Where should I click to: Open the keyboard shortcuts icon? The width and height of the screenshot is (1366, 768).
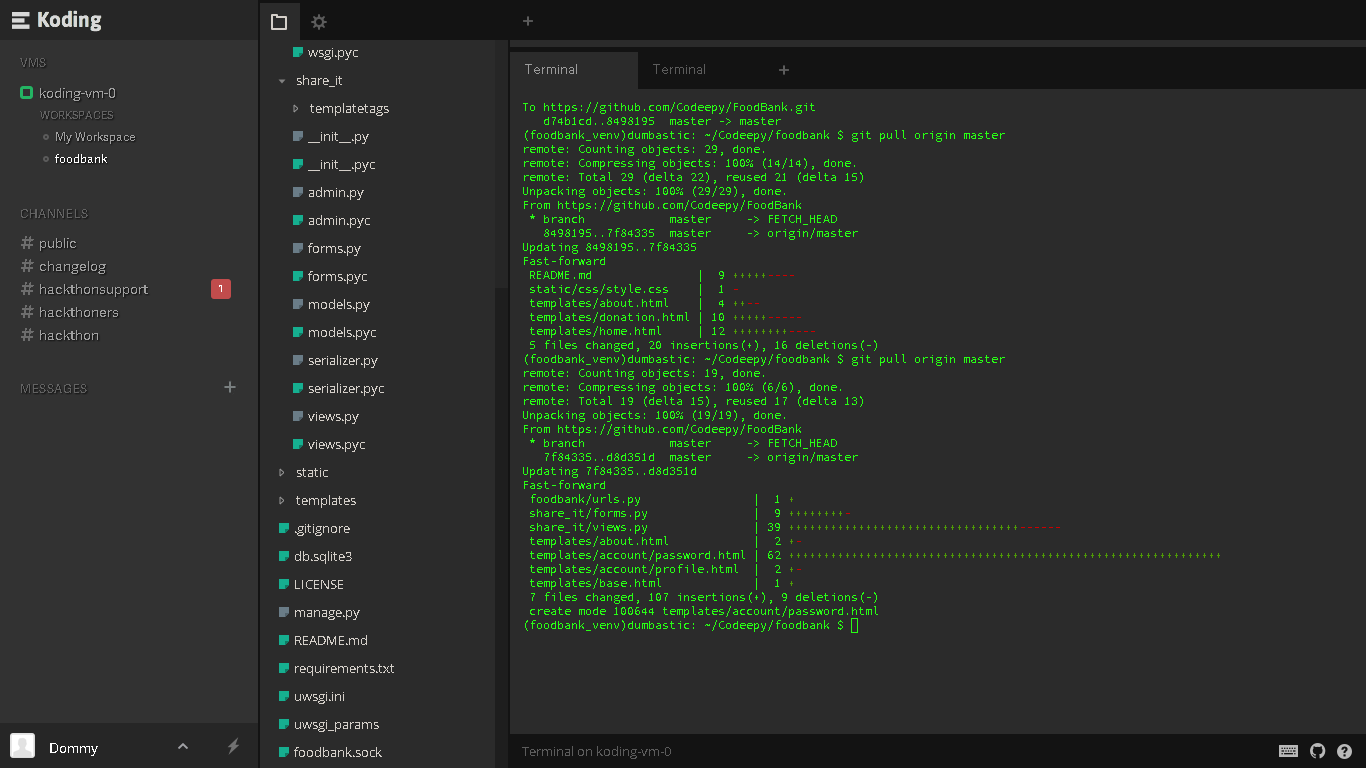coord(1289,751)
